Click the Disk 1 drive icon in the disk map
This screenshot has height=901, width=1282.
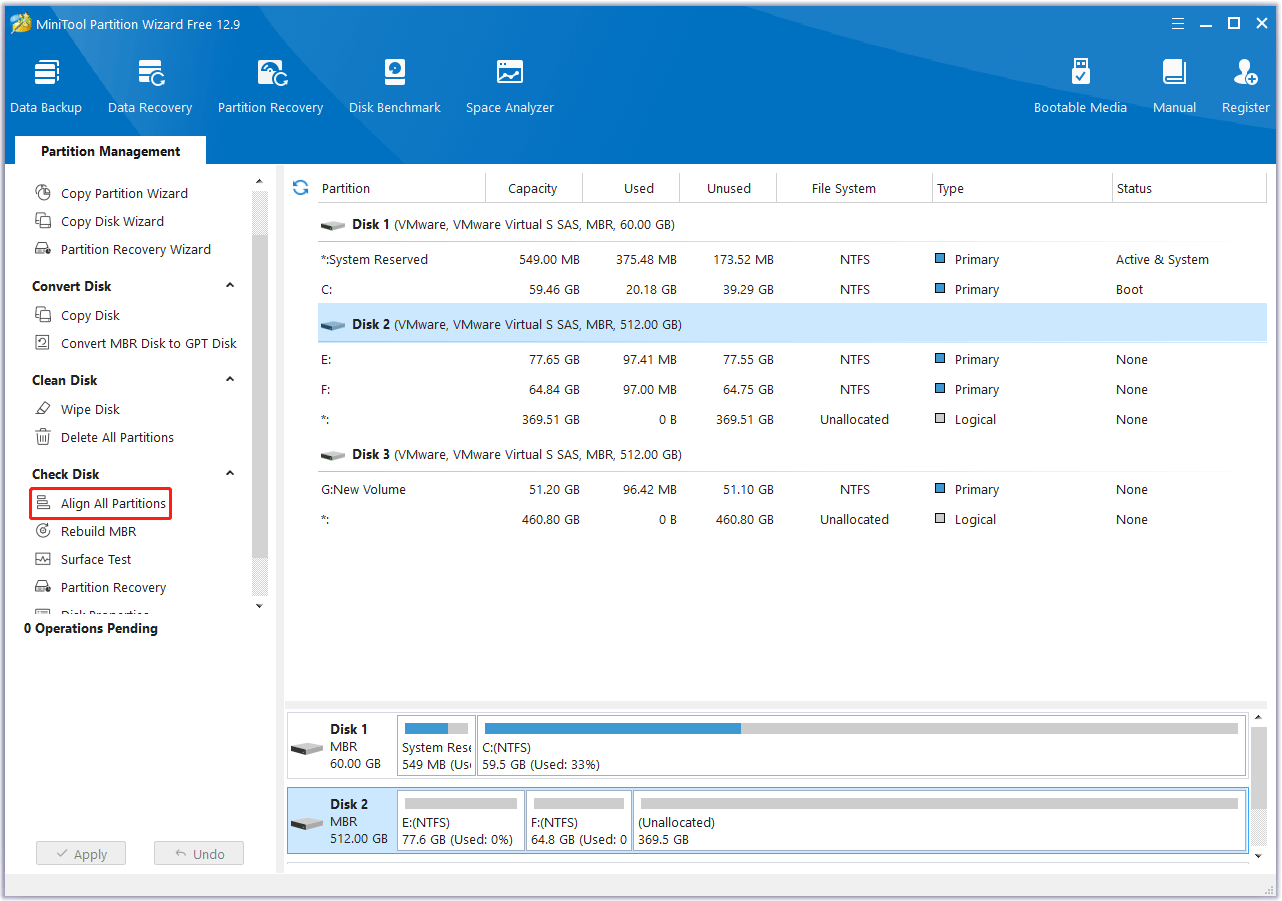click(x=307, y=748)
